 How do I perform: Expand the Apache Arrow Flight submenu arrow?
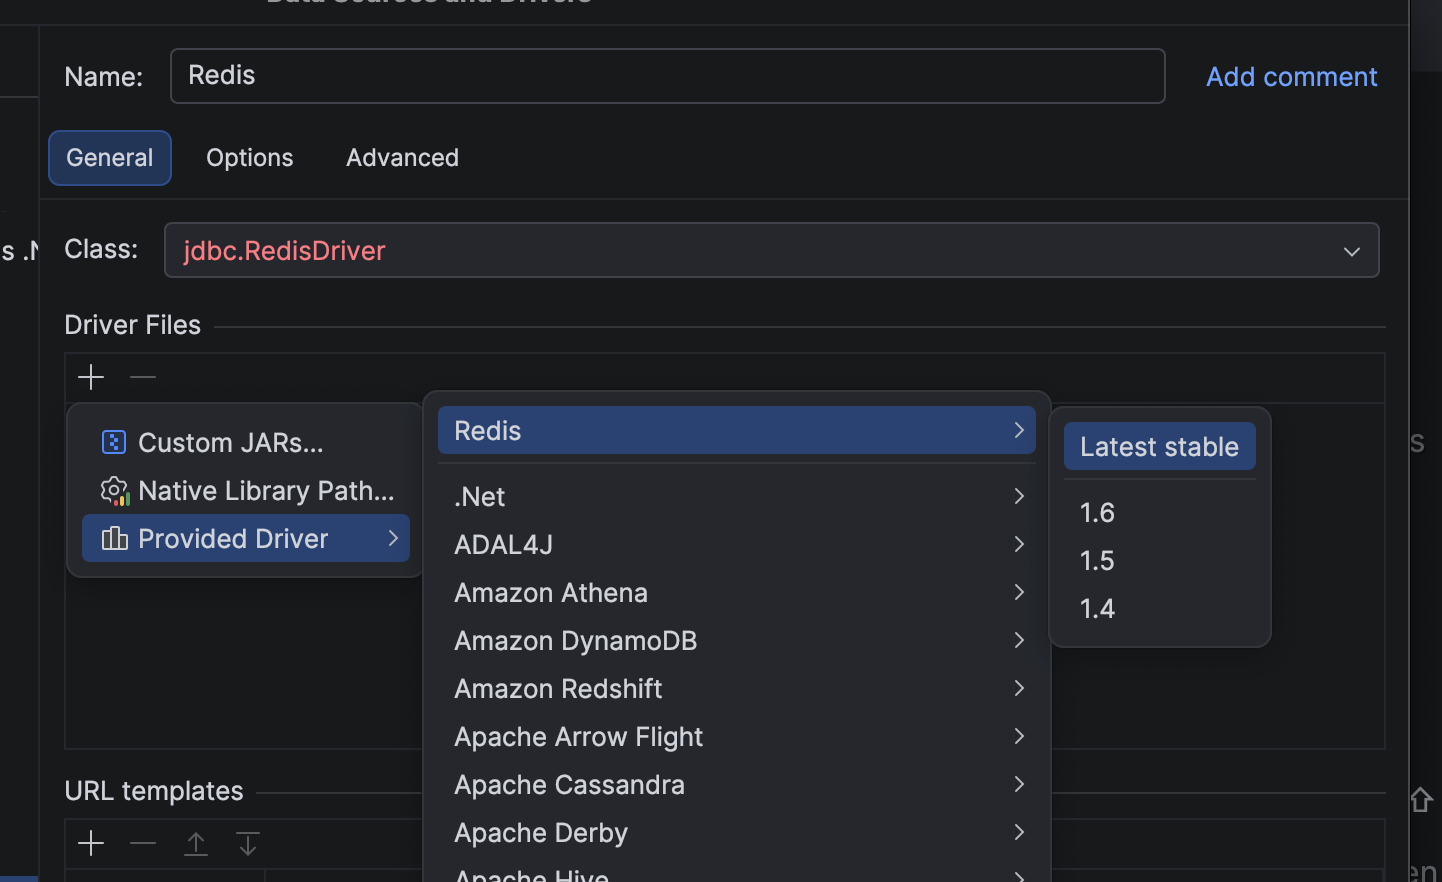point(1019,736)
